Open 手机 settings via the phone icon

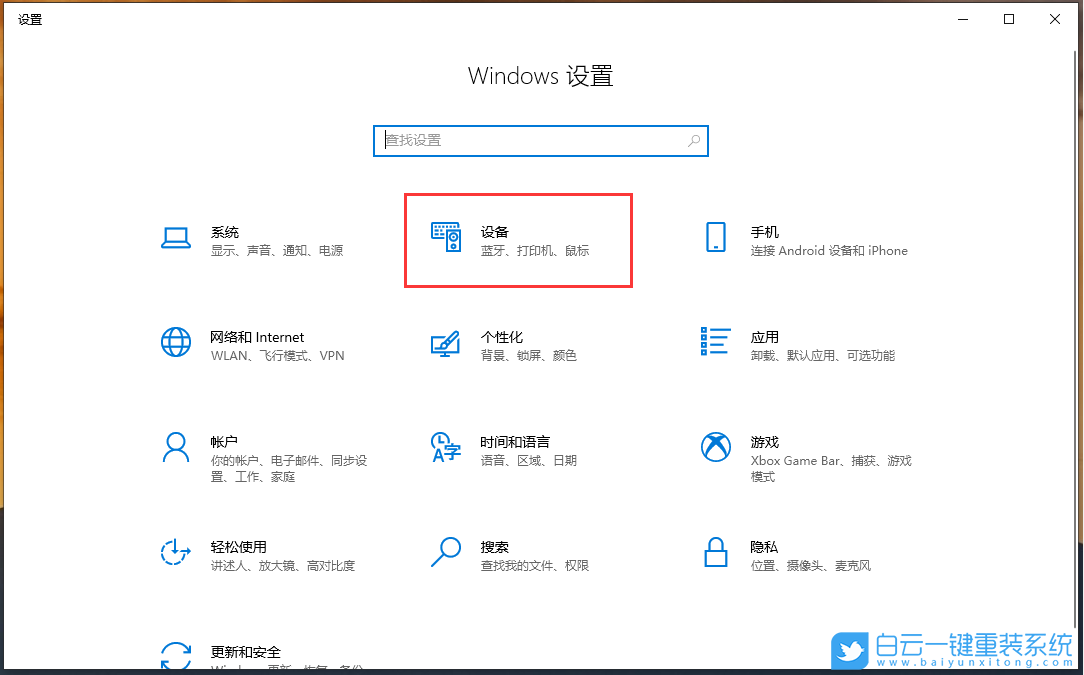click(x=716, y=237)
